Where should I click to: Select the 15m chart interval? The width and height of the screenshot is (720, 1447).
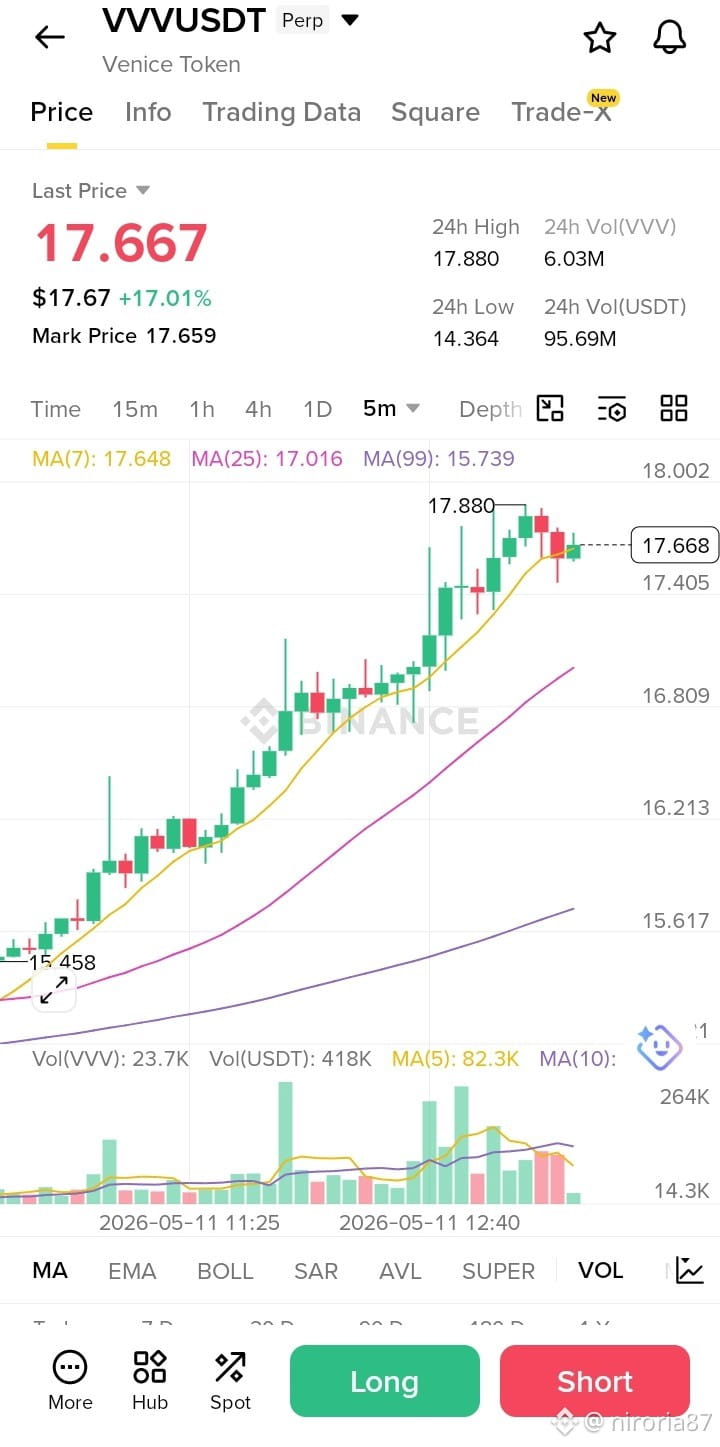[135, 409]
